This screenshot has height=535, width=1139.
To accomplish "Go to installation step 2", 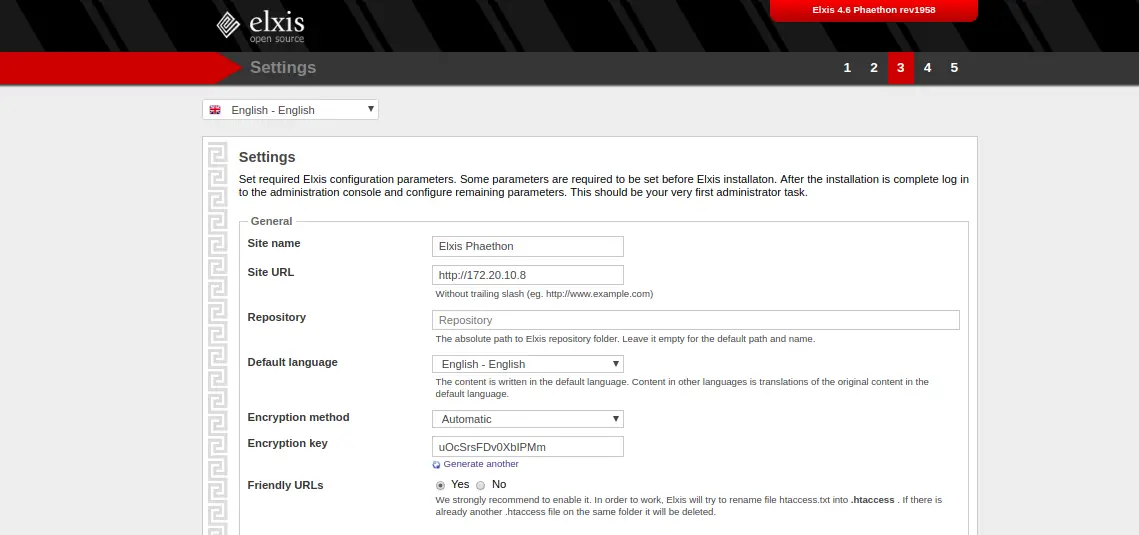I will click(x=874, y=68).
